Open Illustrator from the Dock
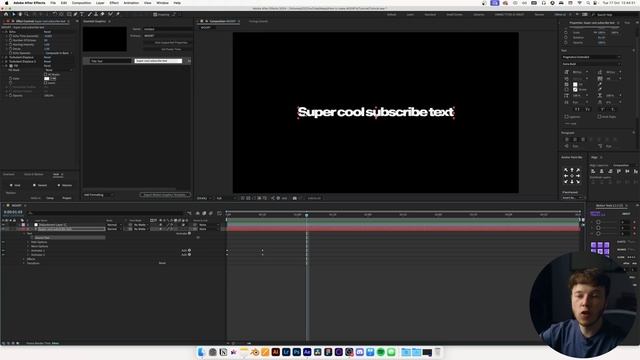Screen dimensions: 640x360 [x=276, y=352]
